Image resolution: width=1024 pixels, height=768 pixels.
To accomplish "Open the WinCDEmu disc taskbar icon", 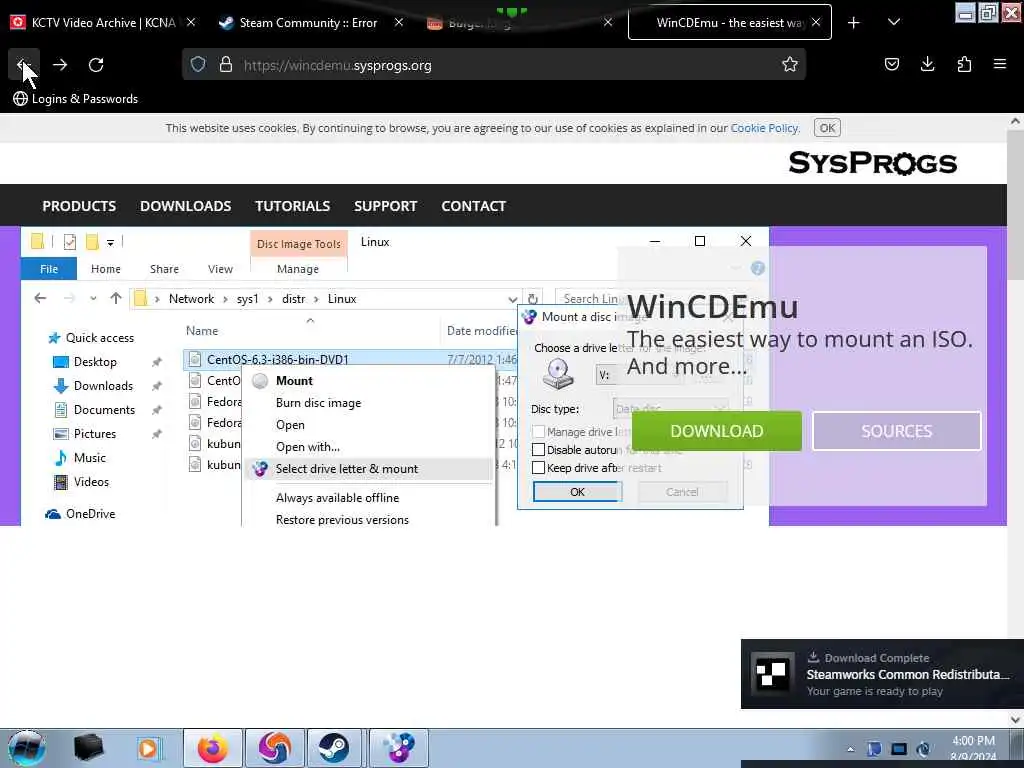I will (399, 748).
